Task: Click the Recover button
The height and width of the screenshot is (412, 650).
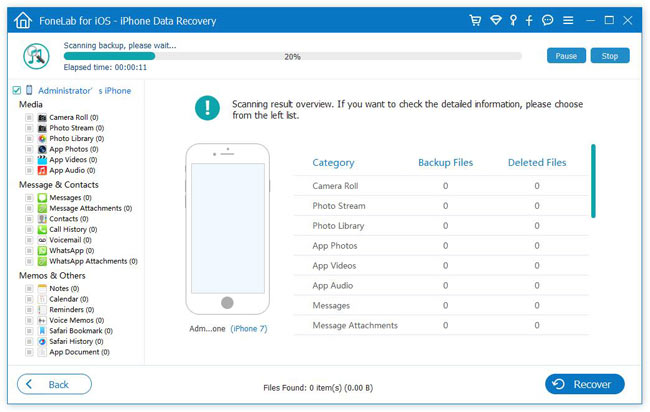Action: coord(585,384)
